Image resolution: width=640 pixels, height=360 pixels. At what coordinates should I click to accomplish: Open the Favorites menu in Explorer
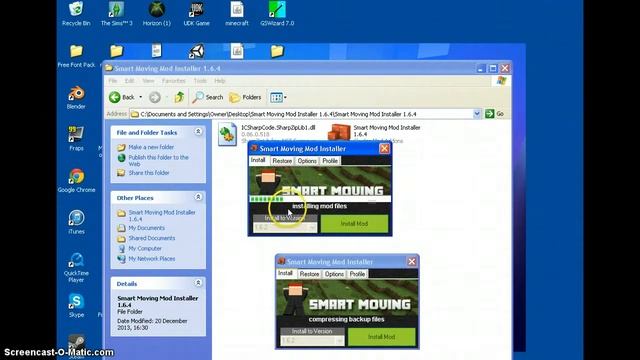[173, 81]
